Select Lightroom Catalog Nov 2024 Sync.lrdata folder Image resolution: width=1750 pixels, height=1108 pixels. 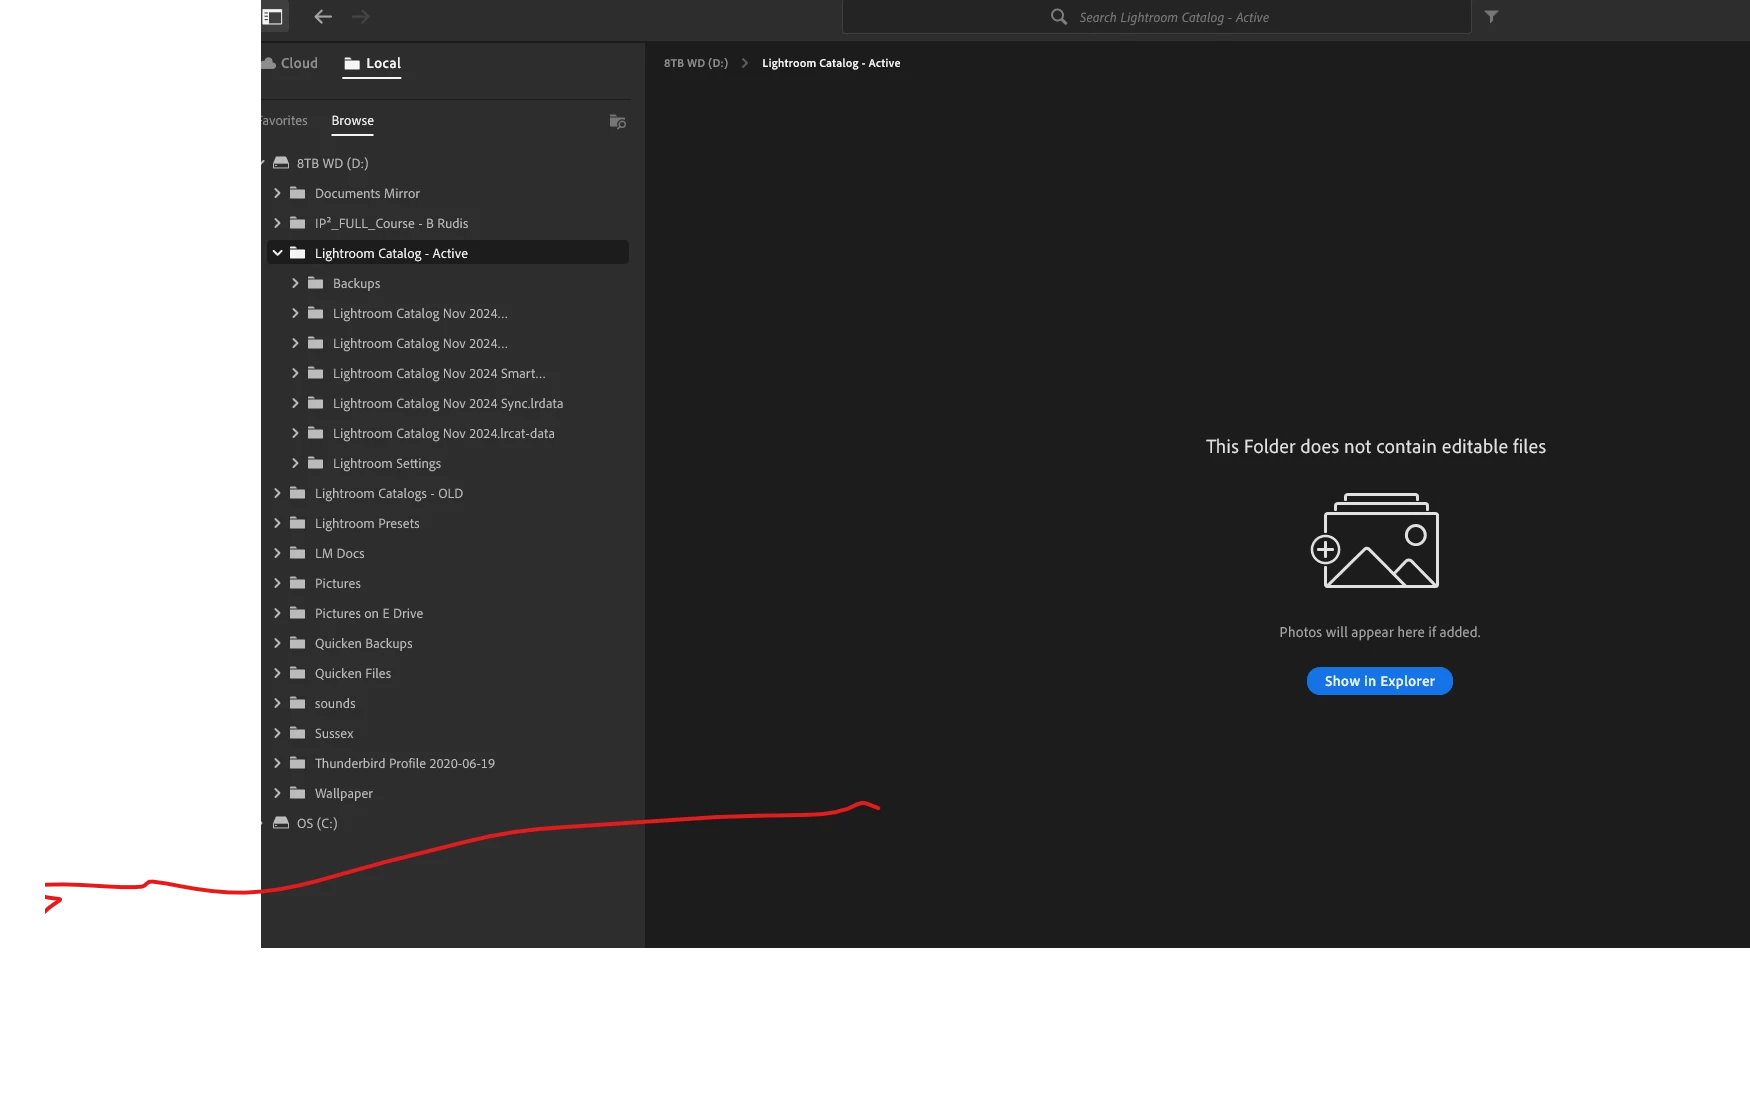pyautogui.click(x=448, y=403)
